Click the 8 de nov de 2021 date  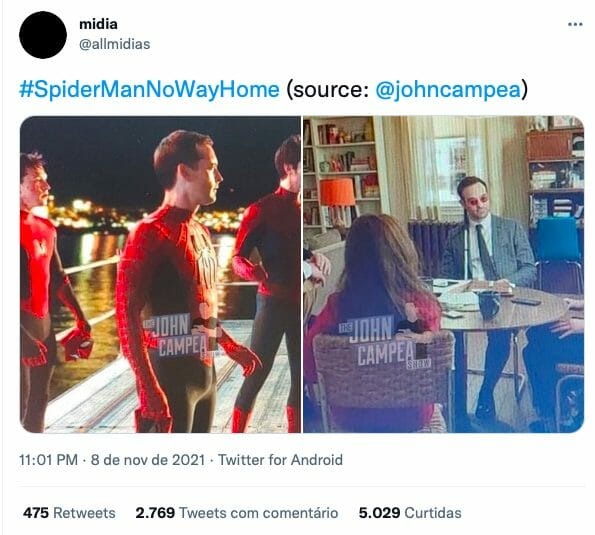148,460
